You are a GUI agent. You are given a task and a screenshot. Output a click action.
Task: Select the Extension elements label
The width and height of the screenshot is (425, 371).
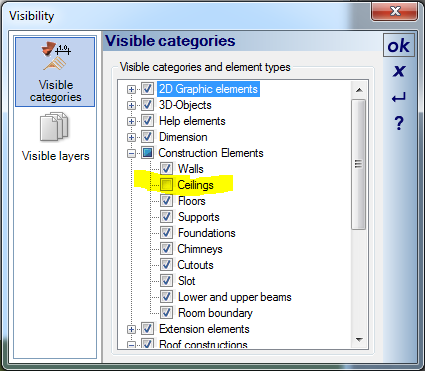[204, 329]
